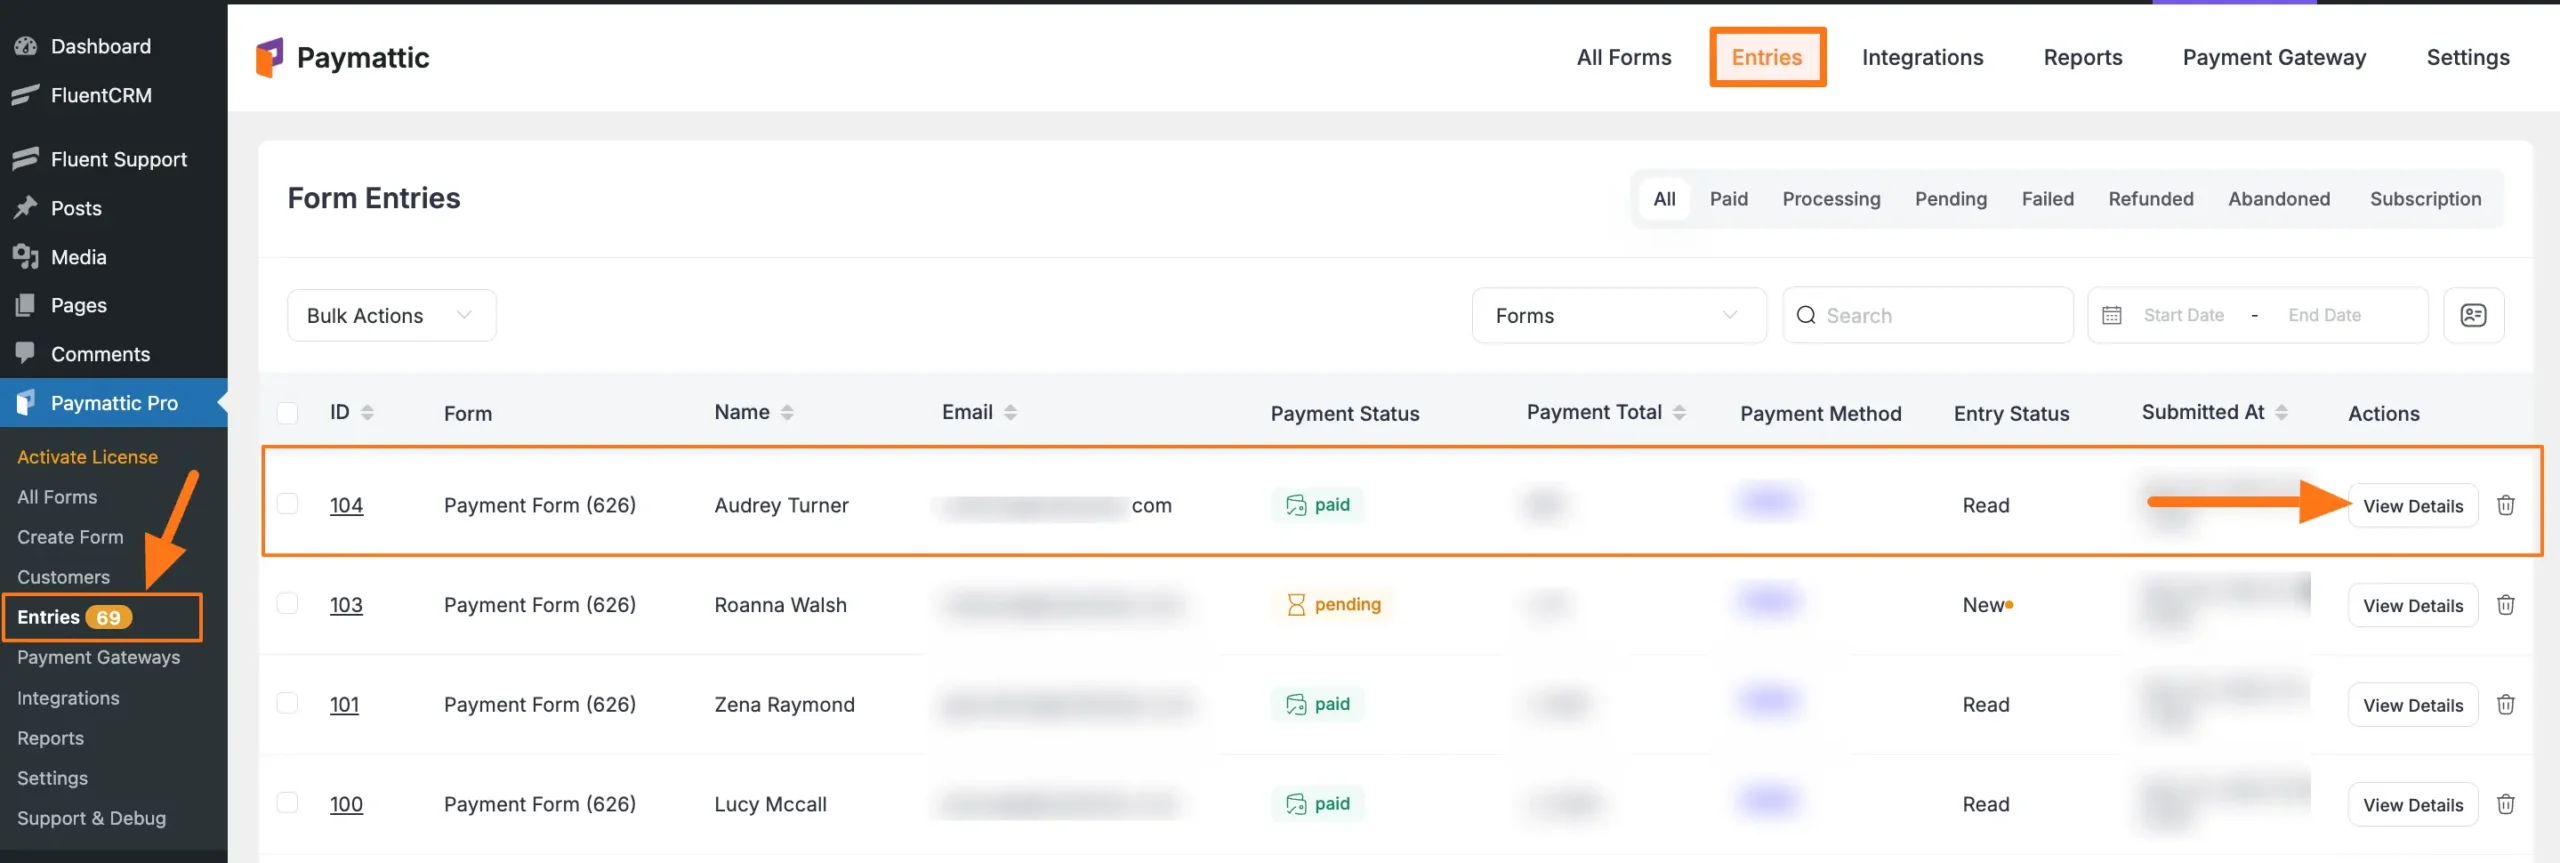Sort by Submitted At column arrows

(2281, 412)
